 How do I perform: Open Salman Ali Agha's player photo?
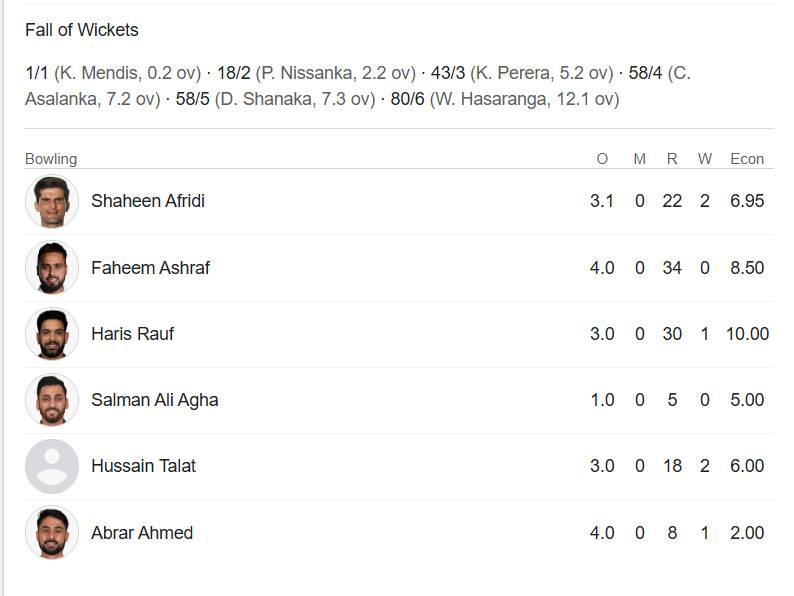52,400
